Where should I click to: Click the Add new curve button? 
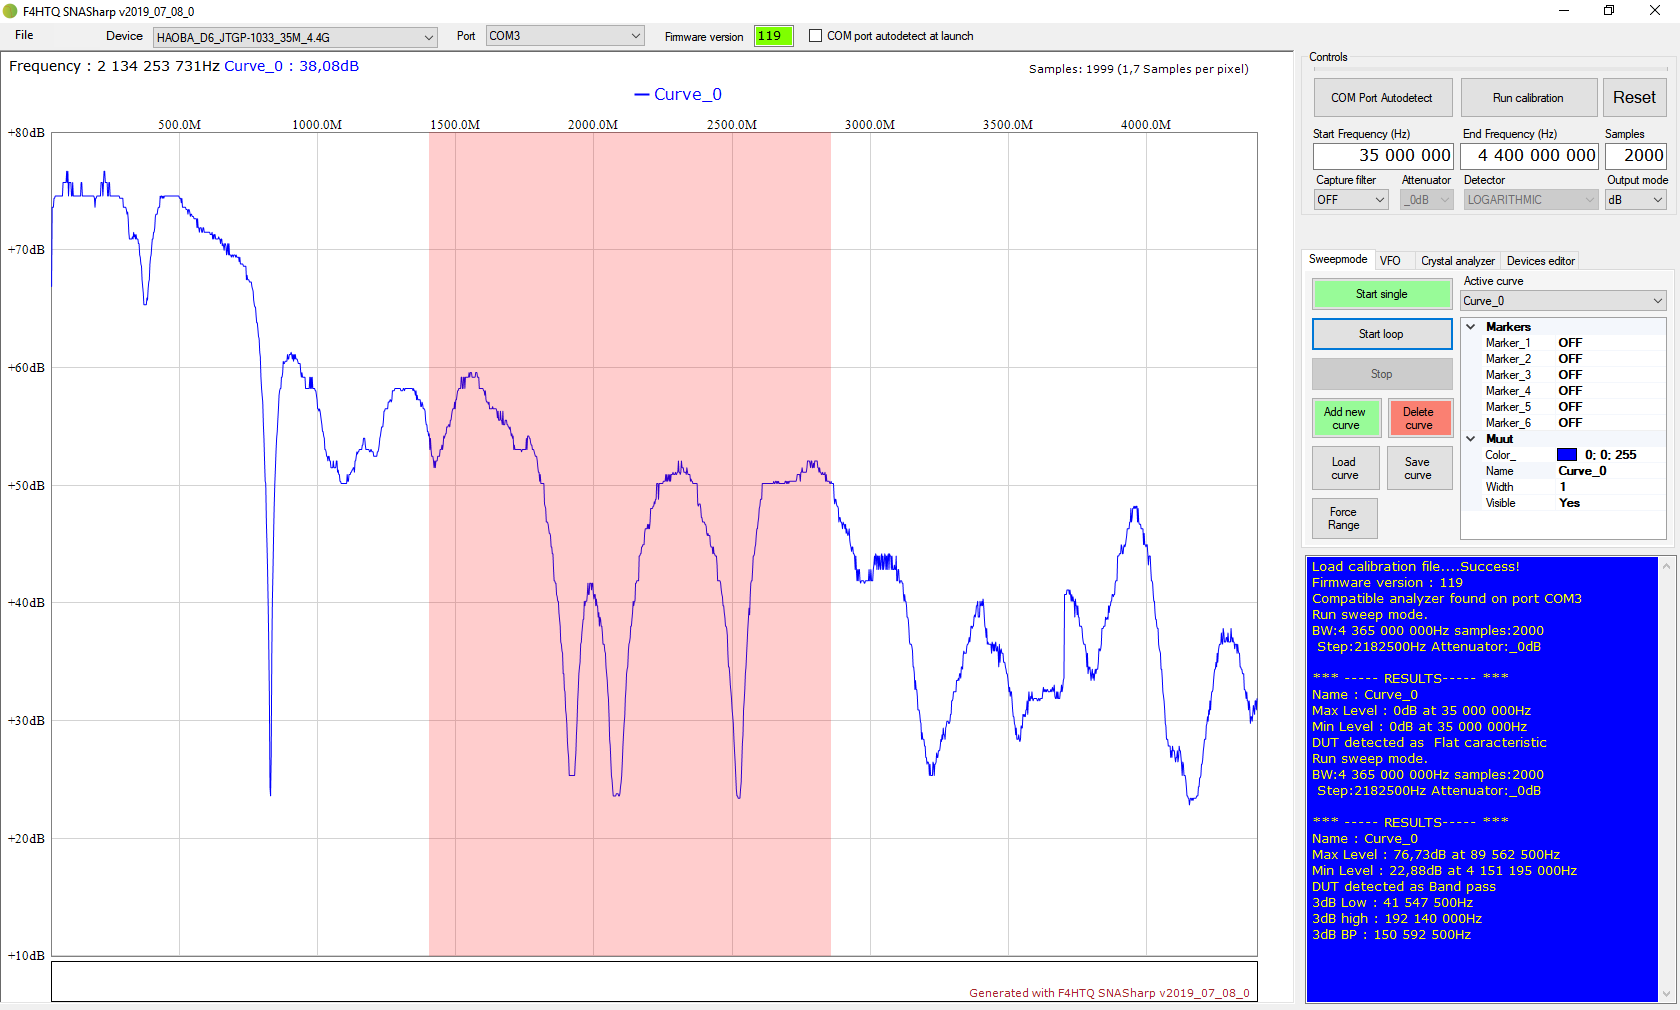1345,418
